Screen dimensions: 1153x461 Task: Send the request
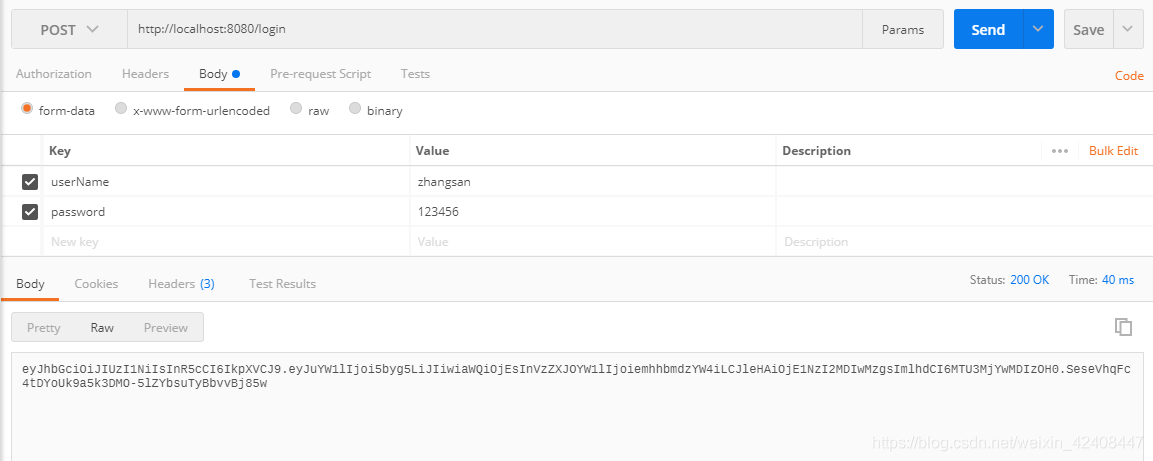coord(988,29)
